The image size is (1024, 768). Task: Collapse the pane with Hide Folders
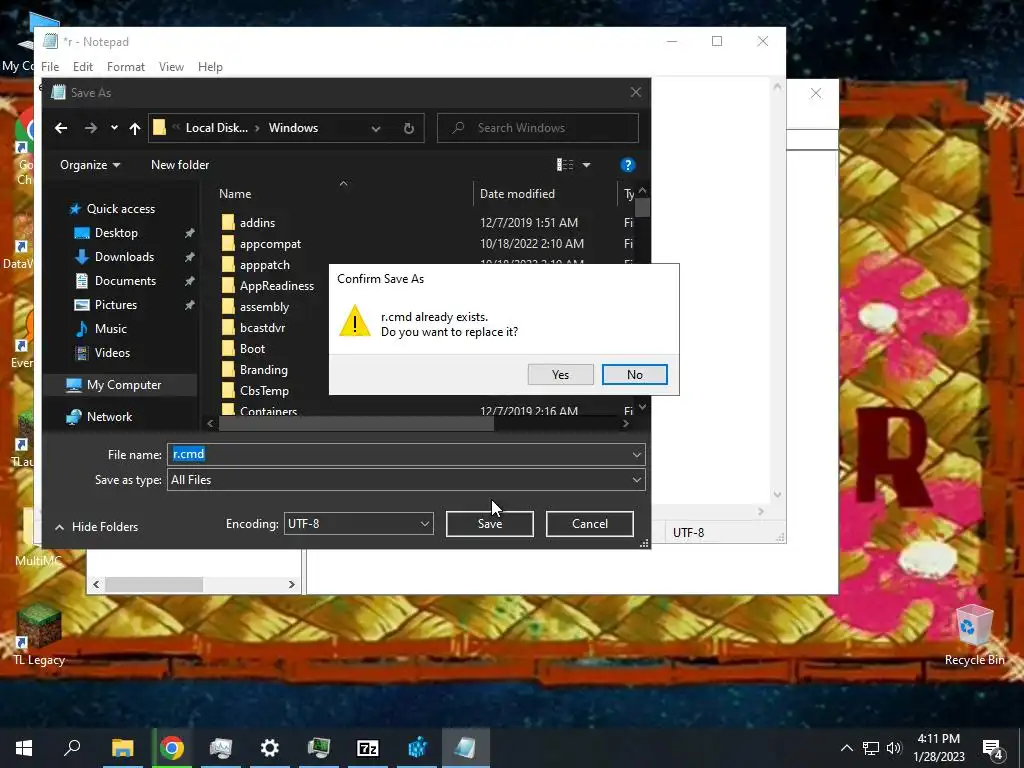point(97,526)
